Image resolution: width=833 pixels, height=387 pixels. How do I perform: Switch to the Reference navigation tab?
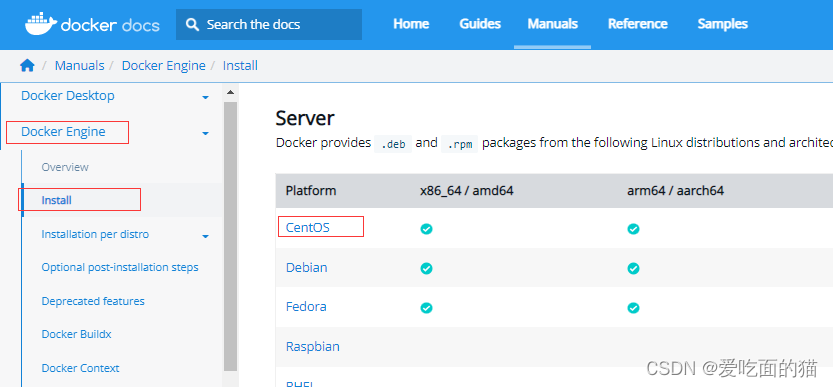click(638, 24)
